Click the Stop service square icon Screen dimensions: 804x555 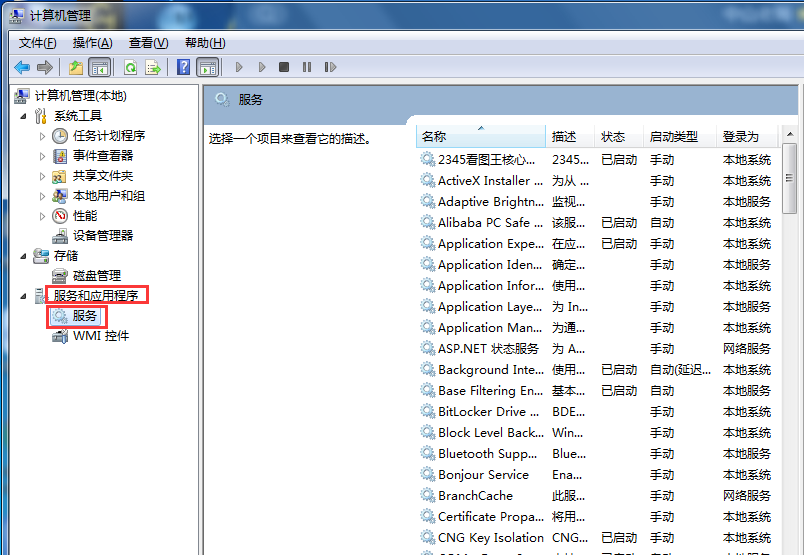[284, 67]
